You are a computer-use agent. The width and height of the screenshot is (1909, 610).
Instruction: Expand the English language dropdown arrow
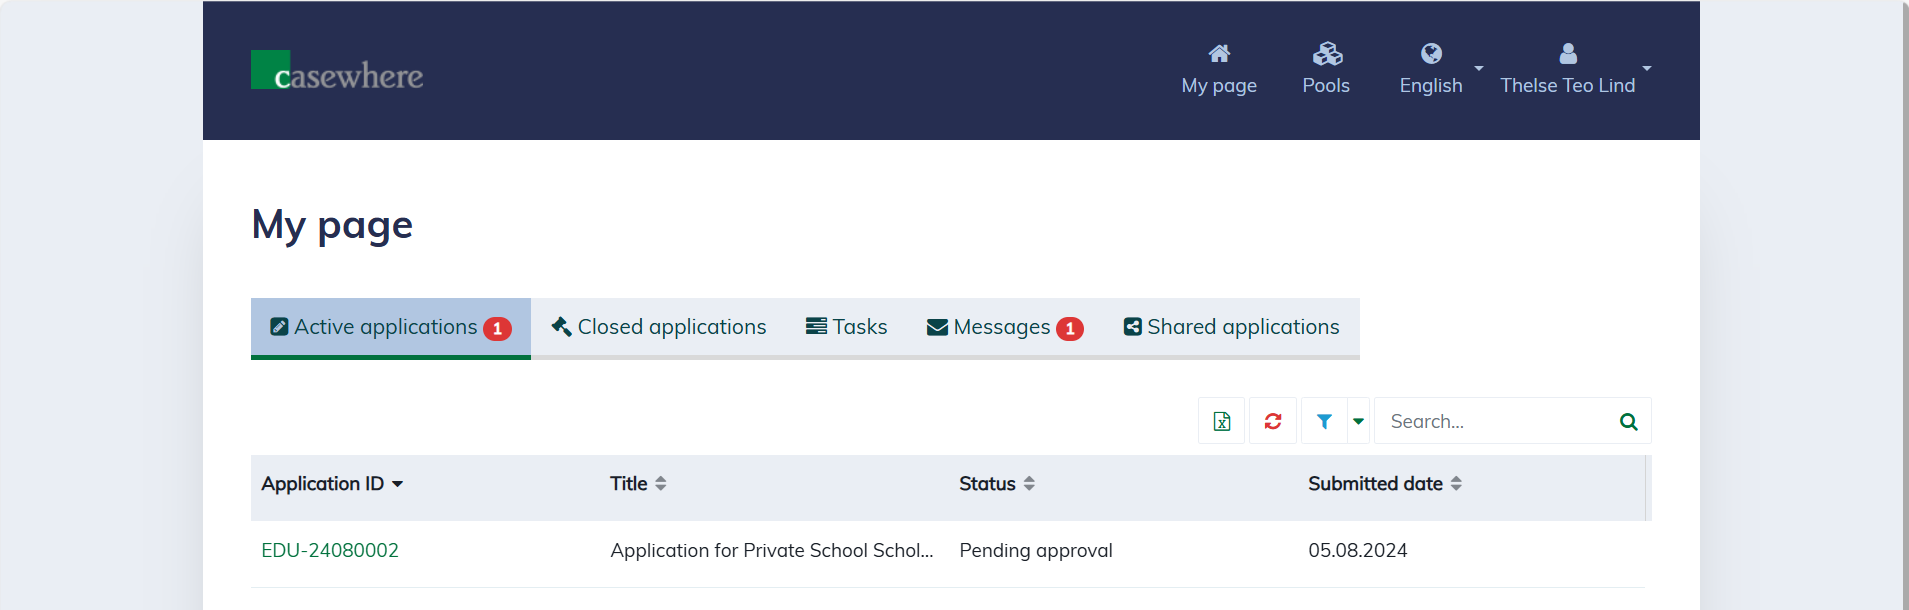point(1478,69)
